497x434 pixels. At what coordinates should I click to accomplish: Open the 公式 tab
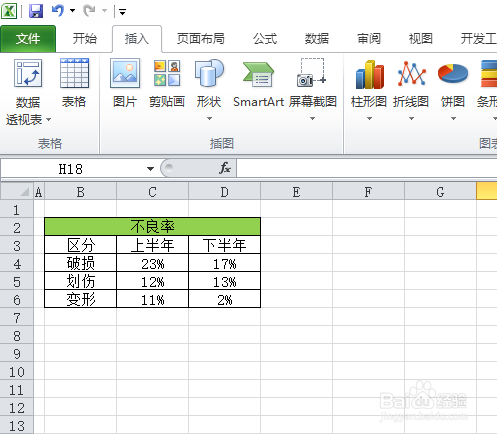pyautogui.click(x=265, y=39)
